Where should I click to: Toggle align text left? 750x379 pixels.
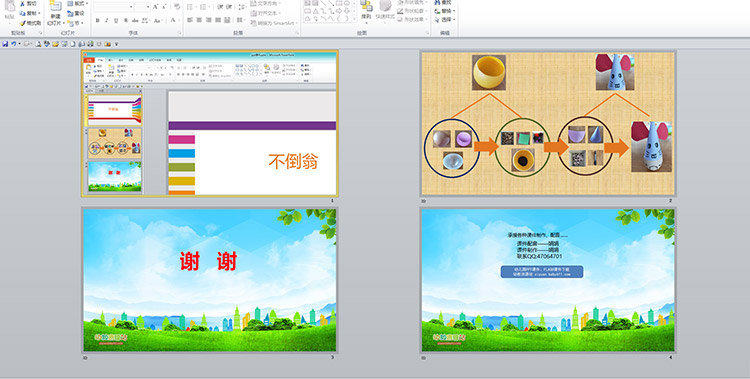(x=189, y=20)
